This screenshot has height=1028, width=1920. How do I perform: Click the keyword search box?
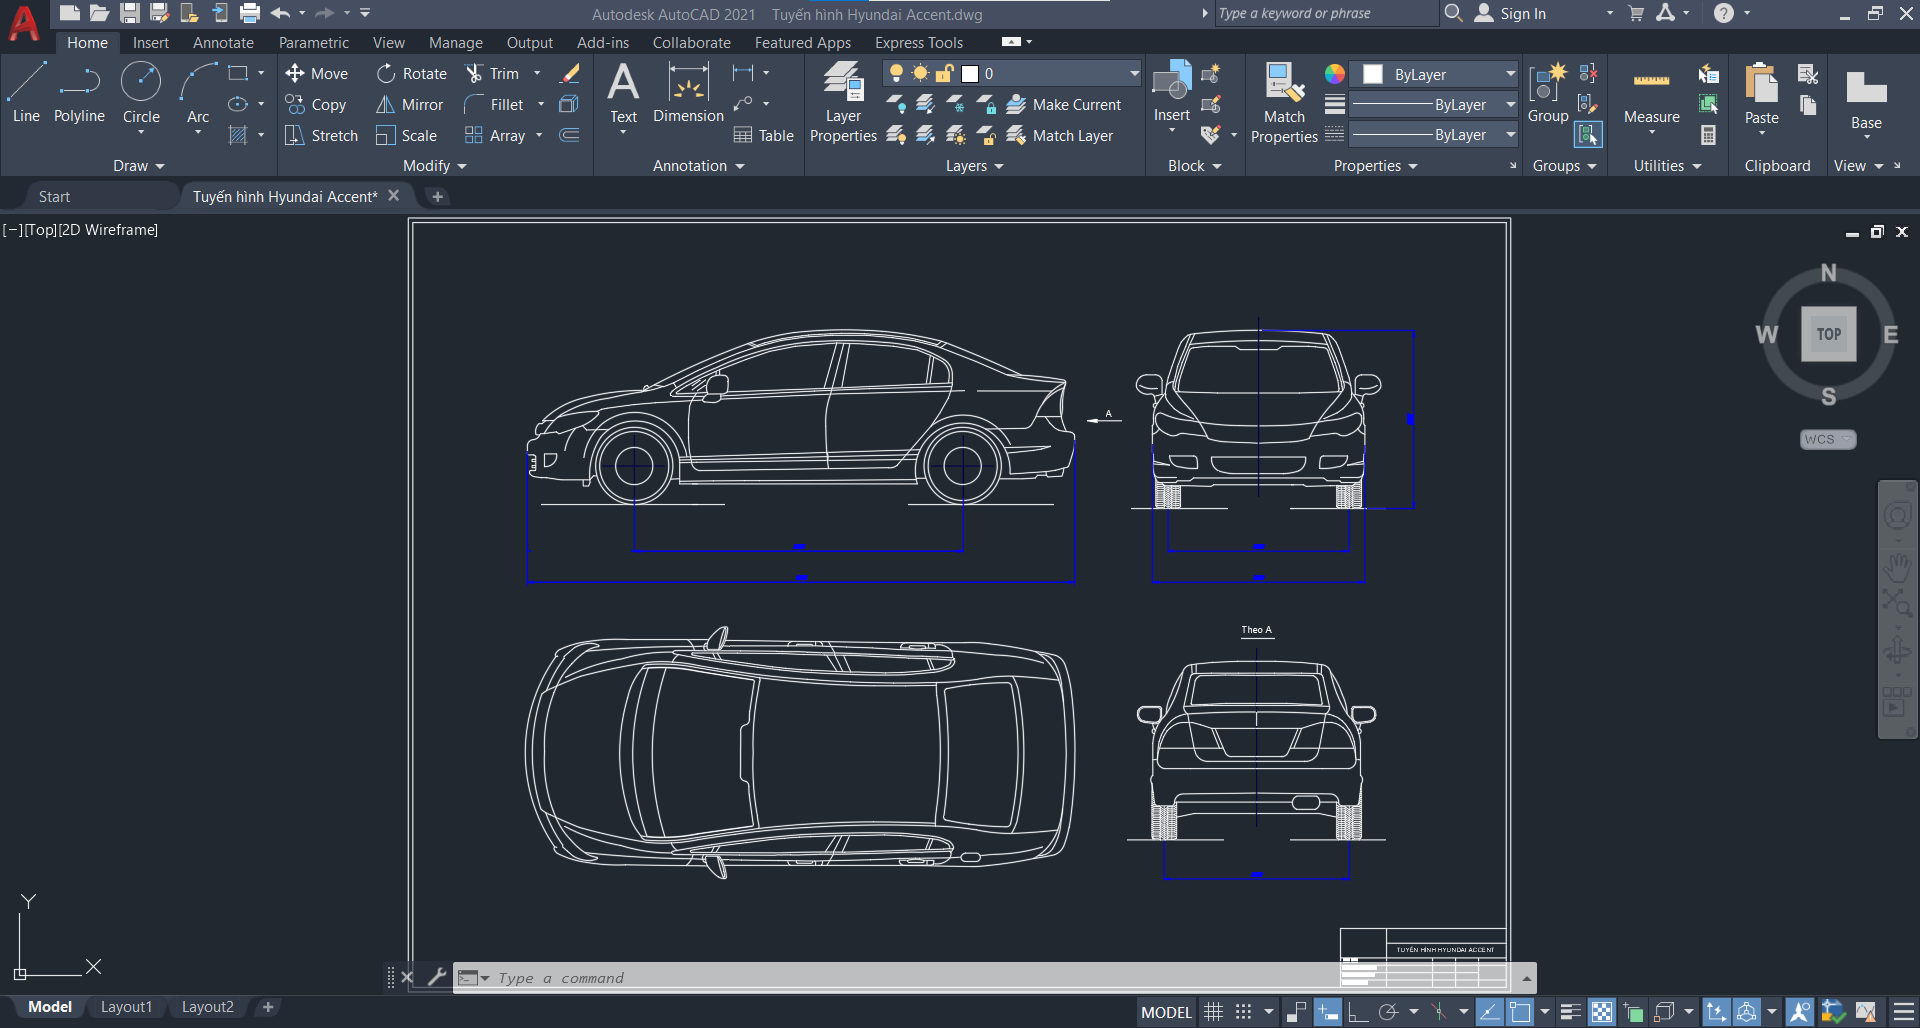(1325, 13)
